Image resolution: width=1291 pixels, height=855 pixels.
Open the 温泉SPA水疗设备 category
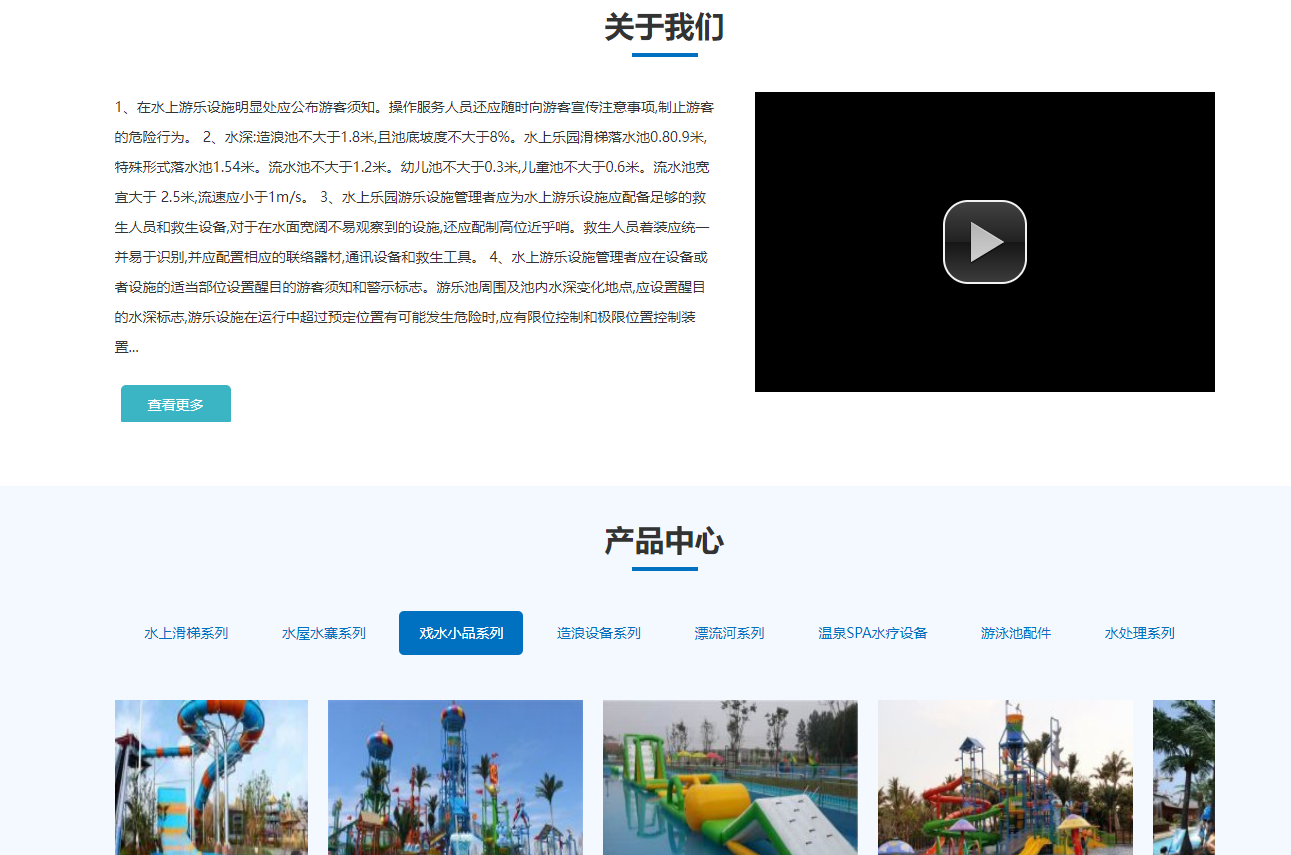pos(873,633)
